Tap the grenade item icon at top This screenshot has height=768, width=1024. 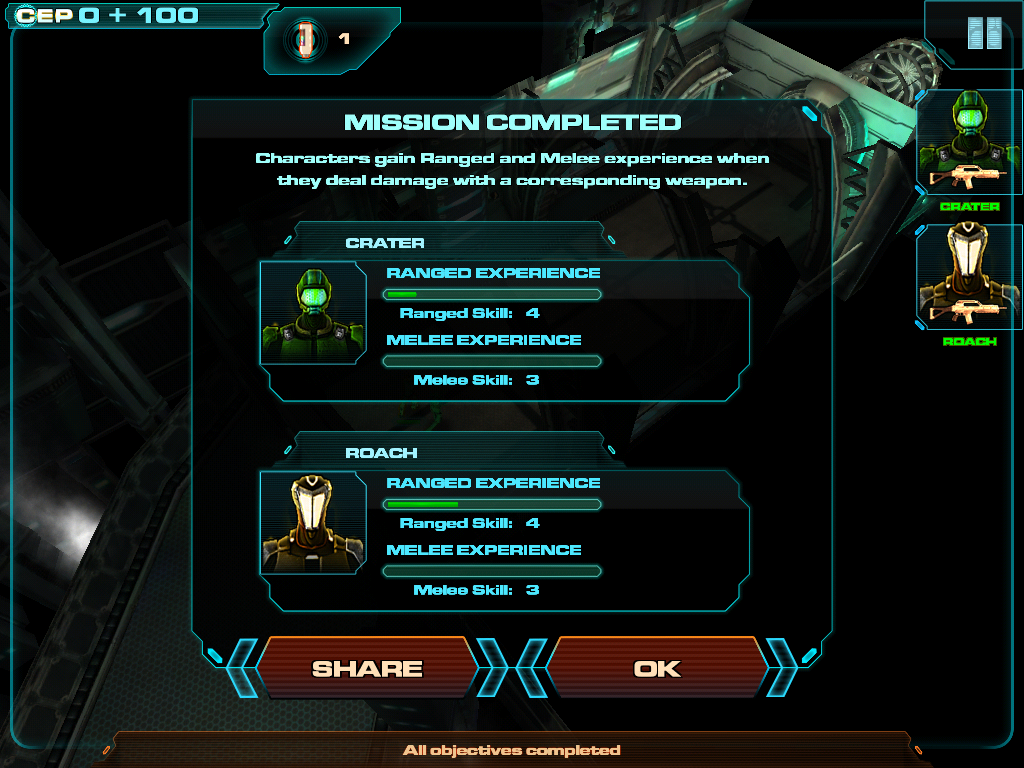pyautogui.click(x=305, y=39)
